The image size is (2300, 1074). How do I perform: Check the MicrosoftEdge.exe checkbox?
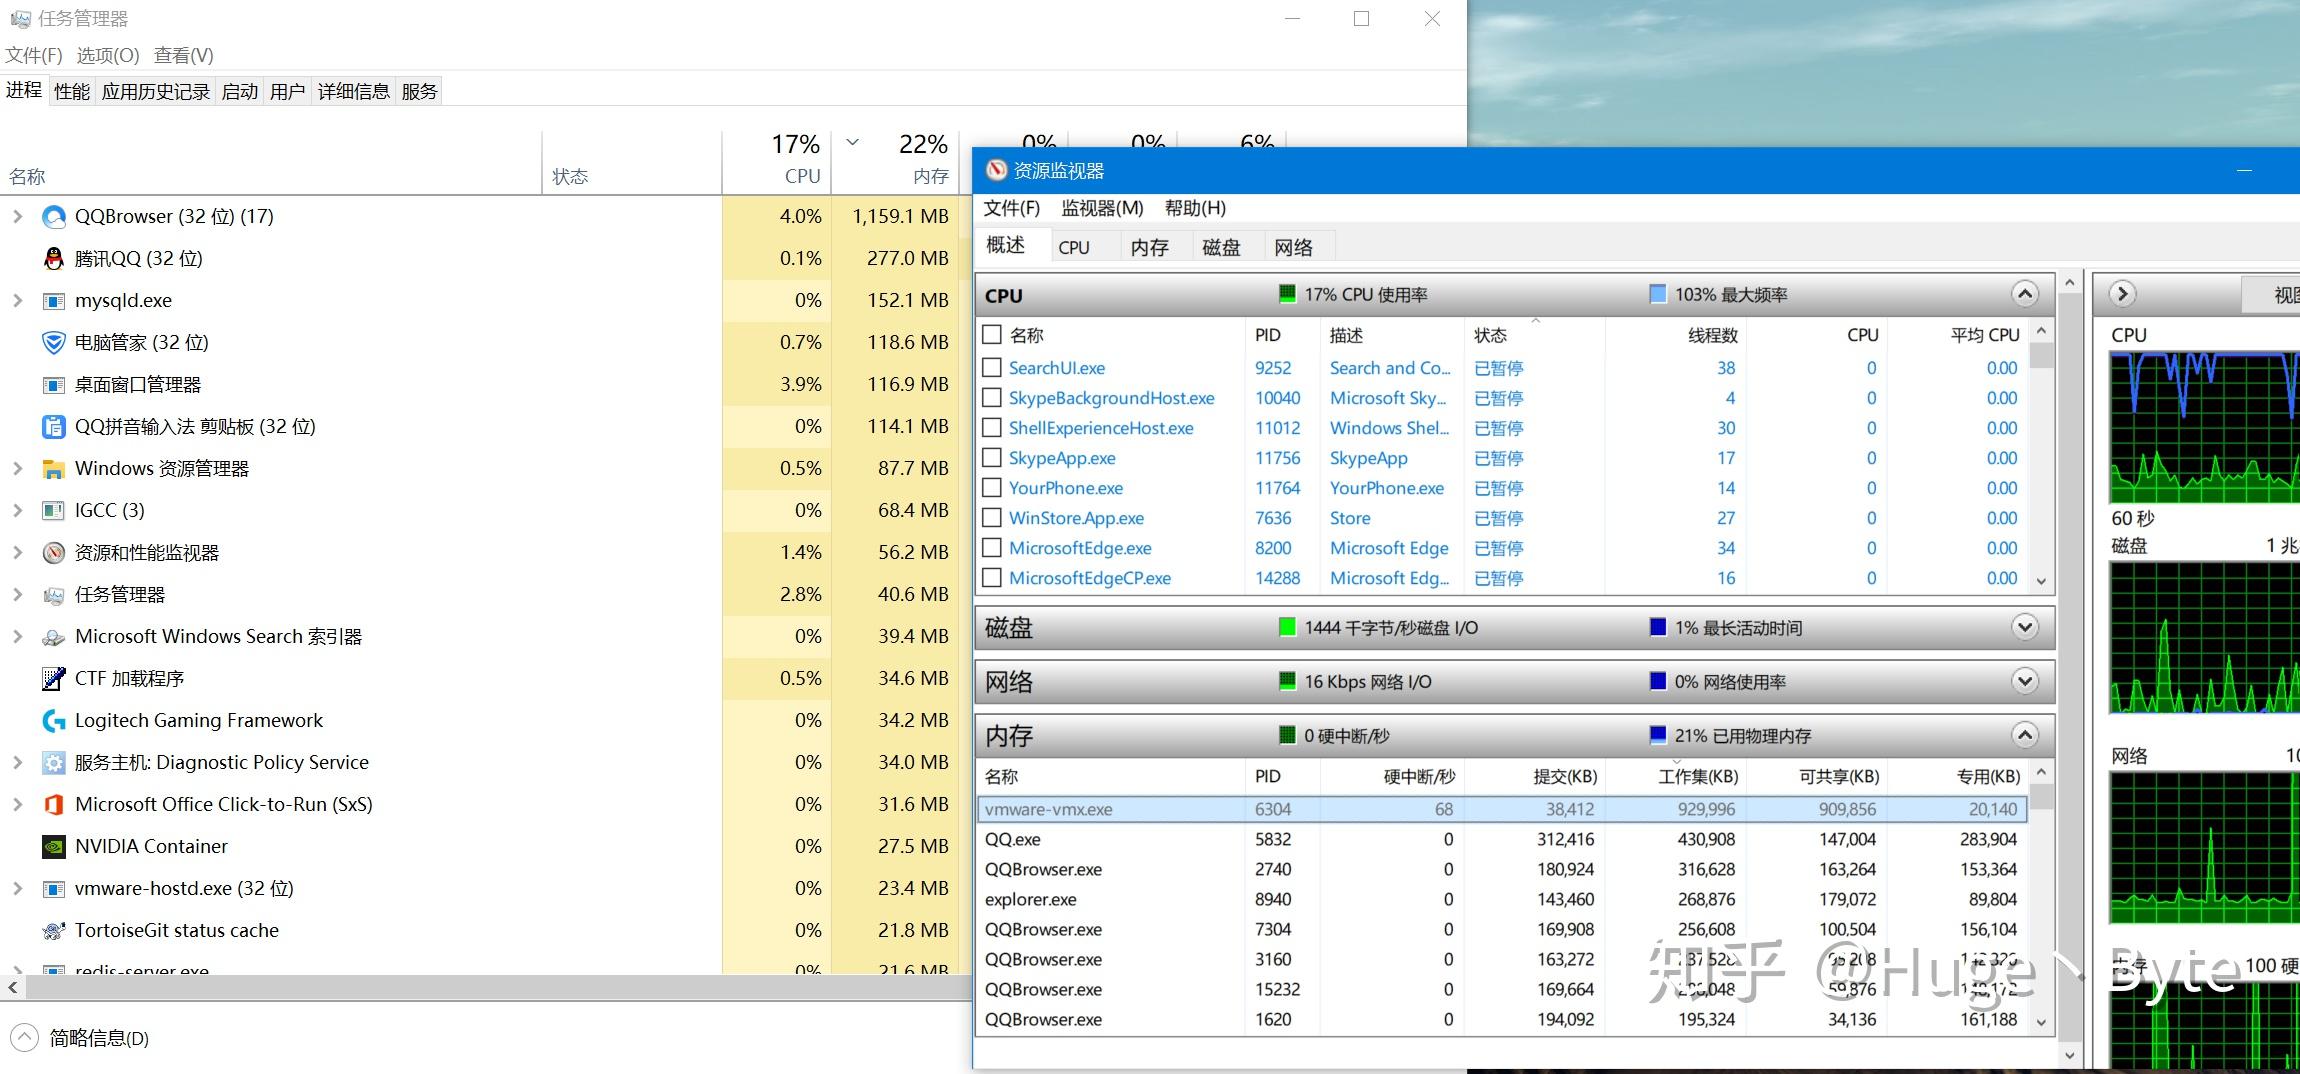tap(992, 547)
